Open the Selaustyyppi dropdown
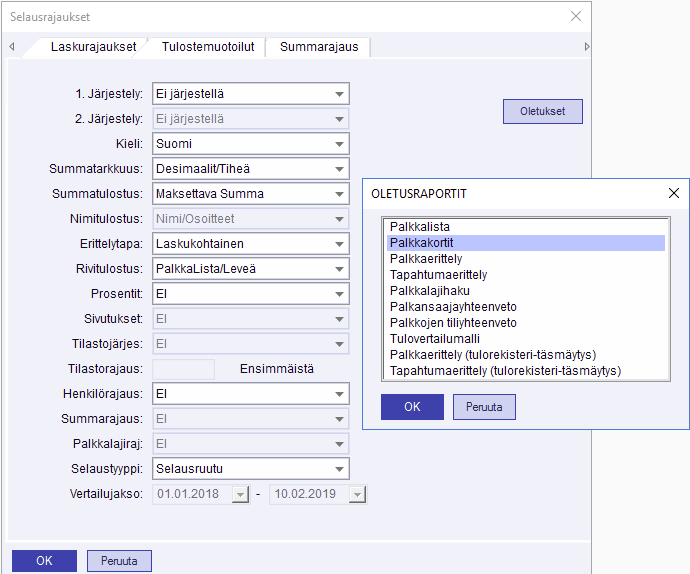This screenshot has height=574, width=690. coord(339,469)
